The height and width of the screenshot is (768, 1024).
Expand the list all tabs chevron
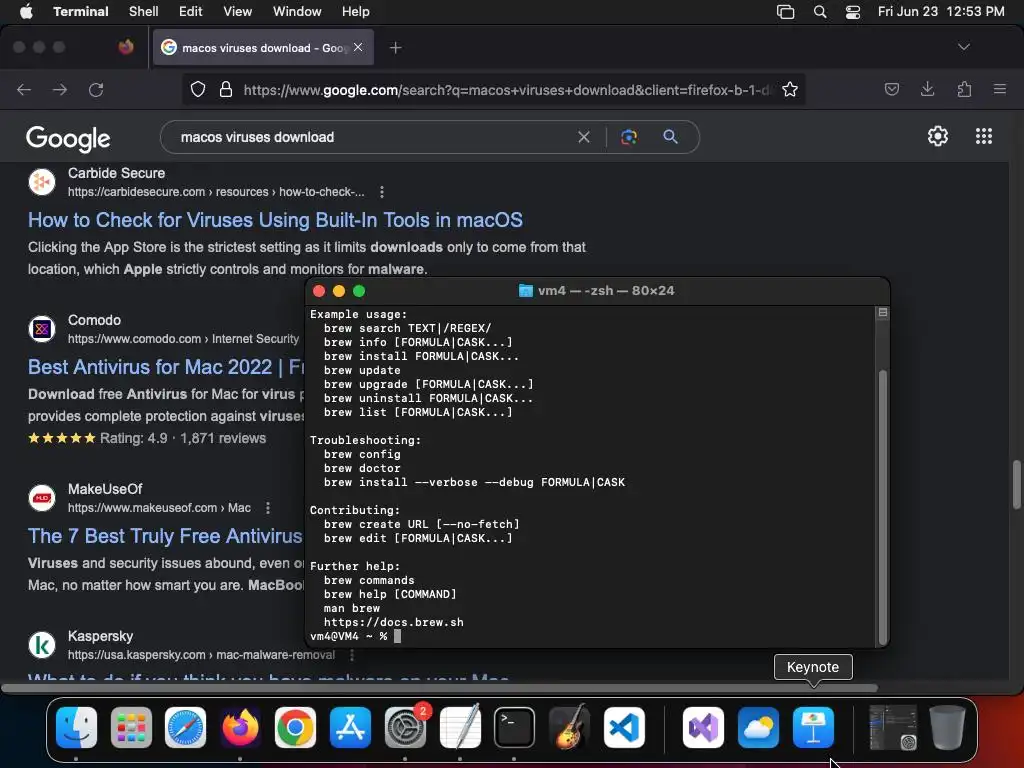[x=963, y=47]
